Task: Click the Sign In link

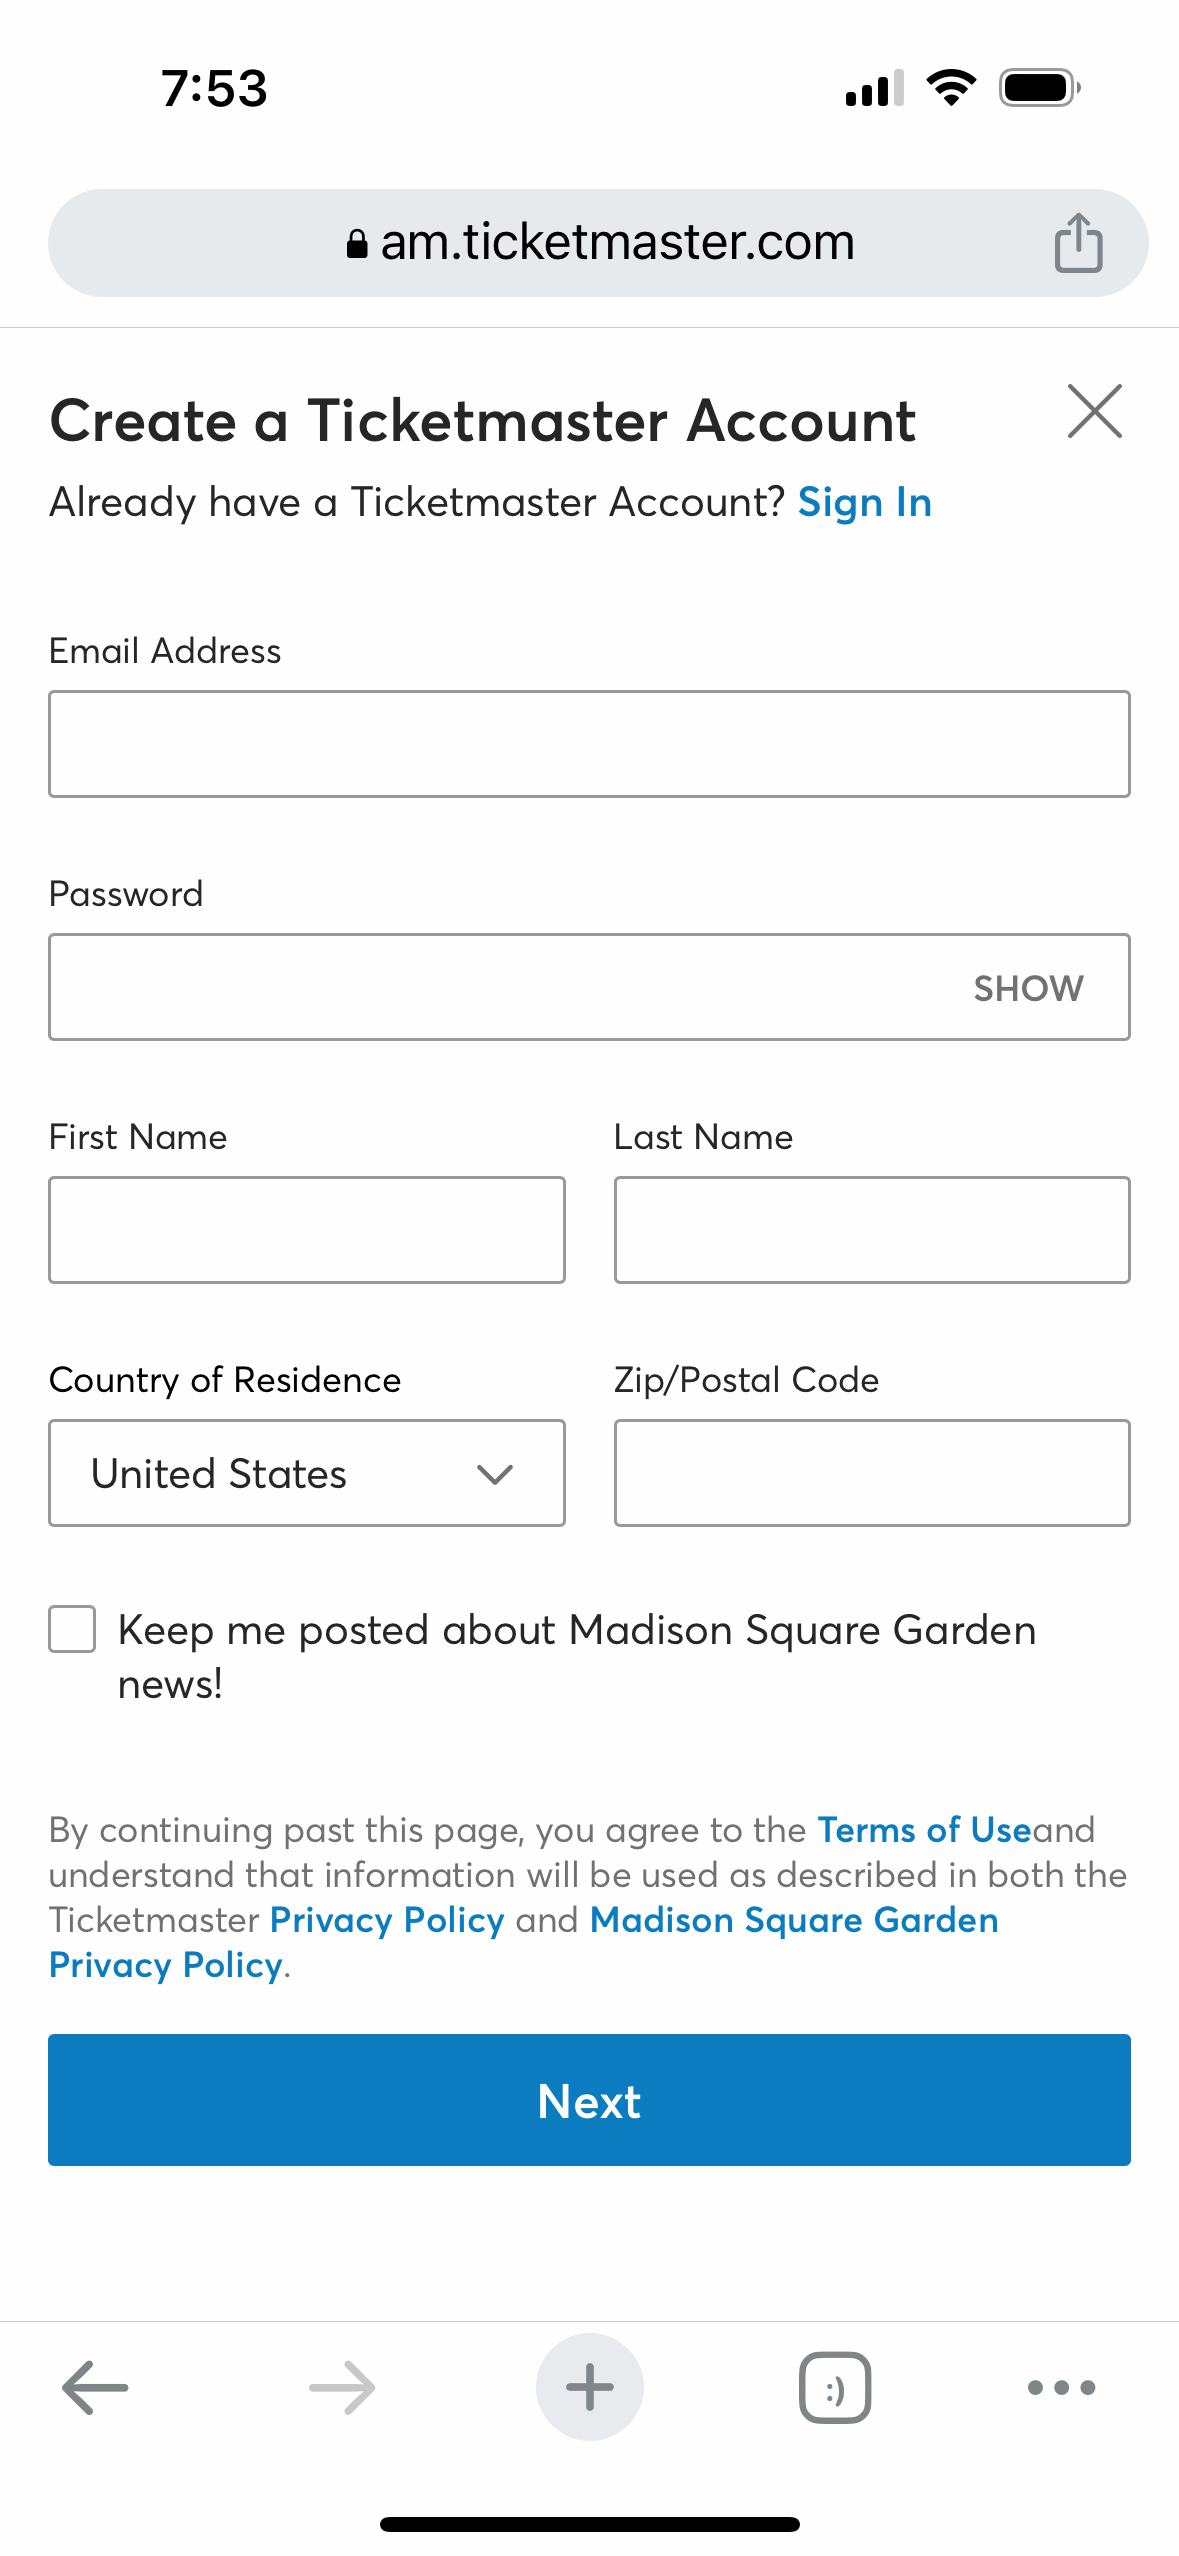Action: (x=864, y=502)
